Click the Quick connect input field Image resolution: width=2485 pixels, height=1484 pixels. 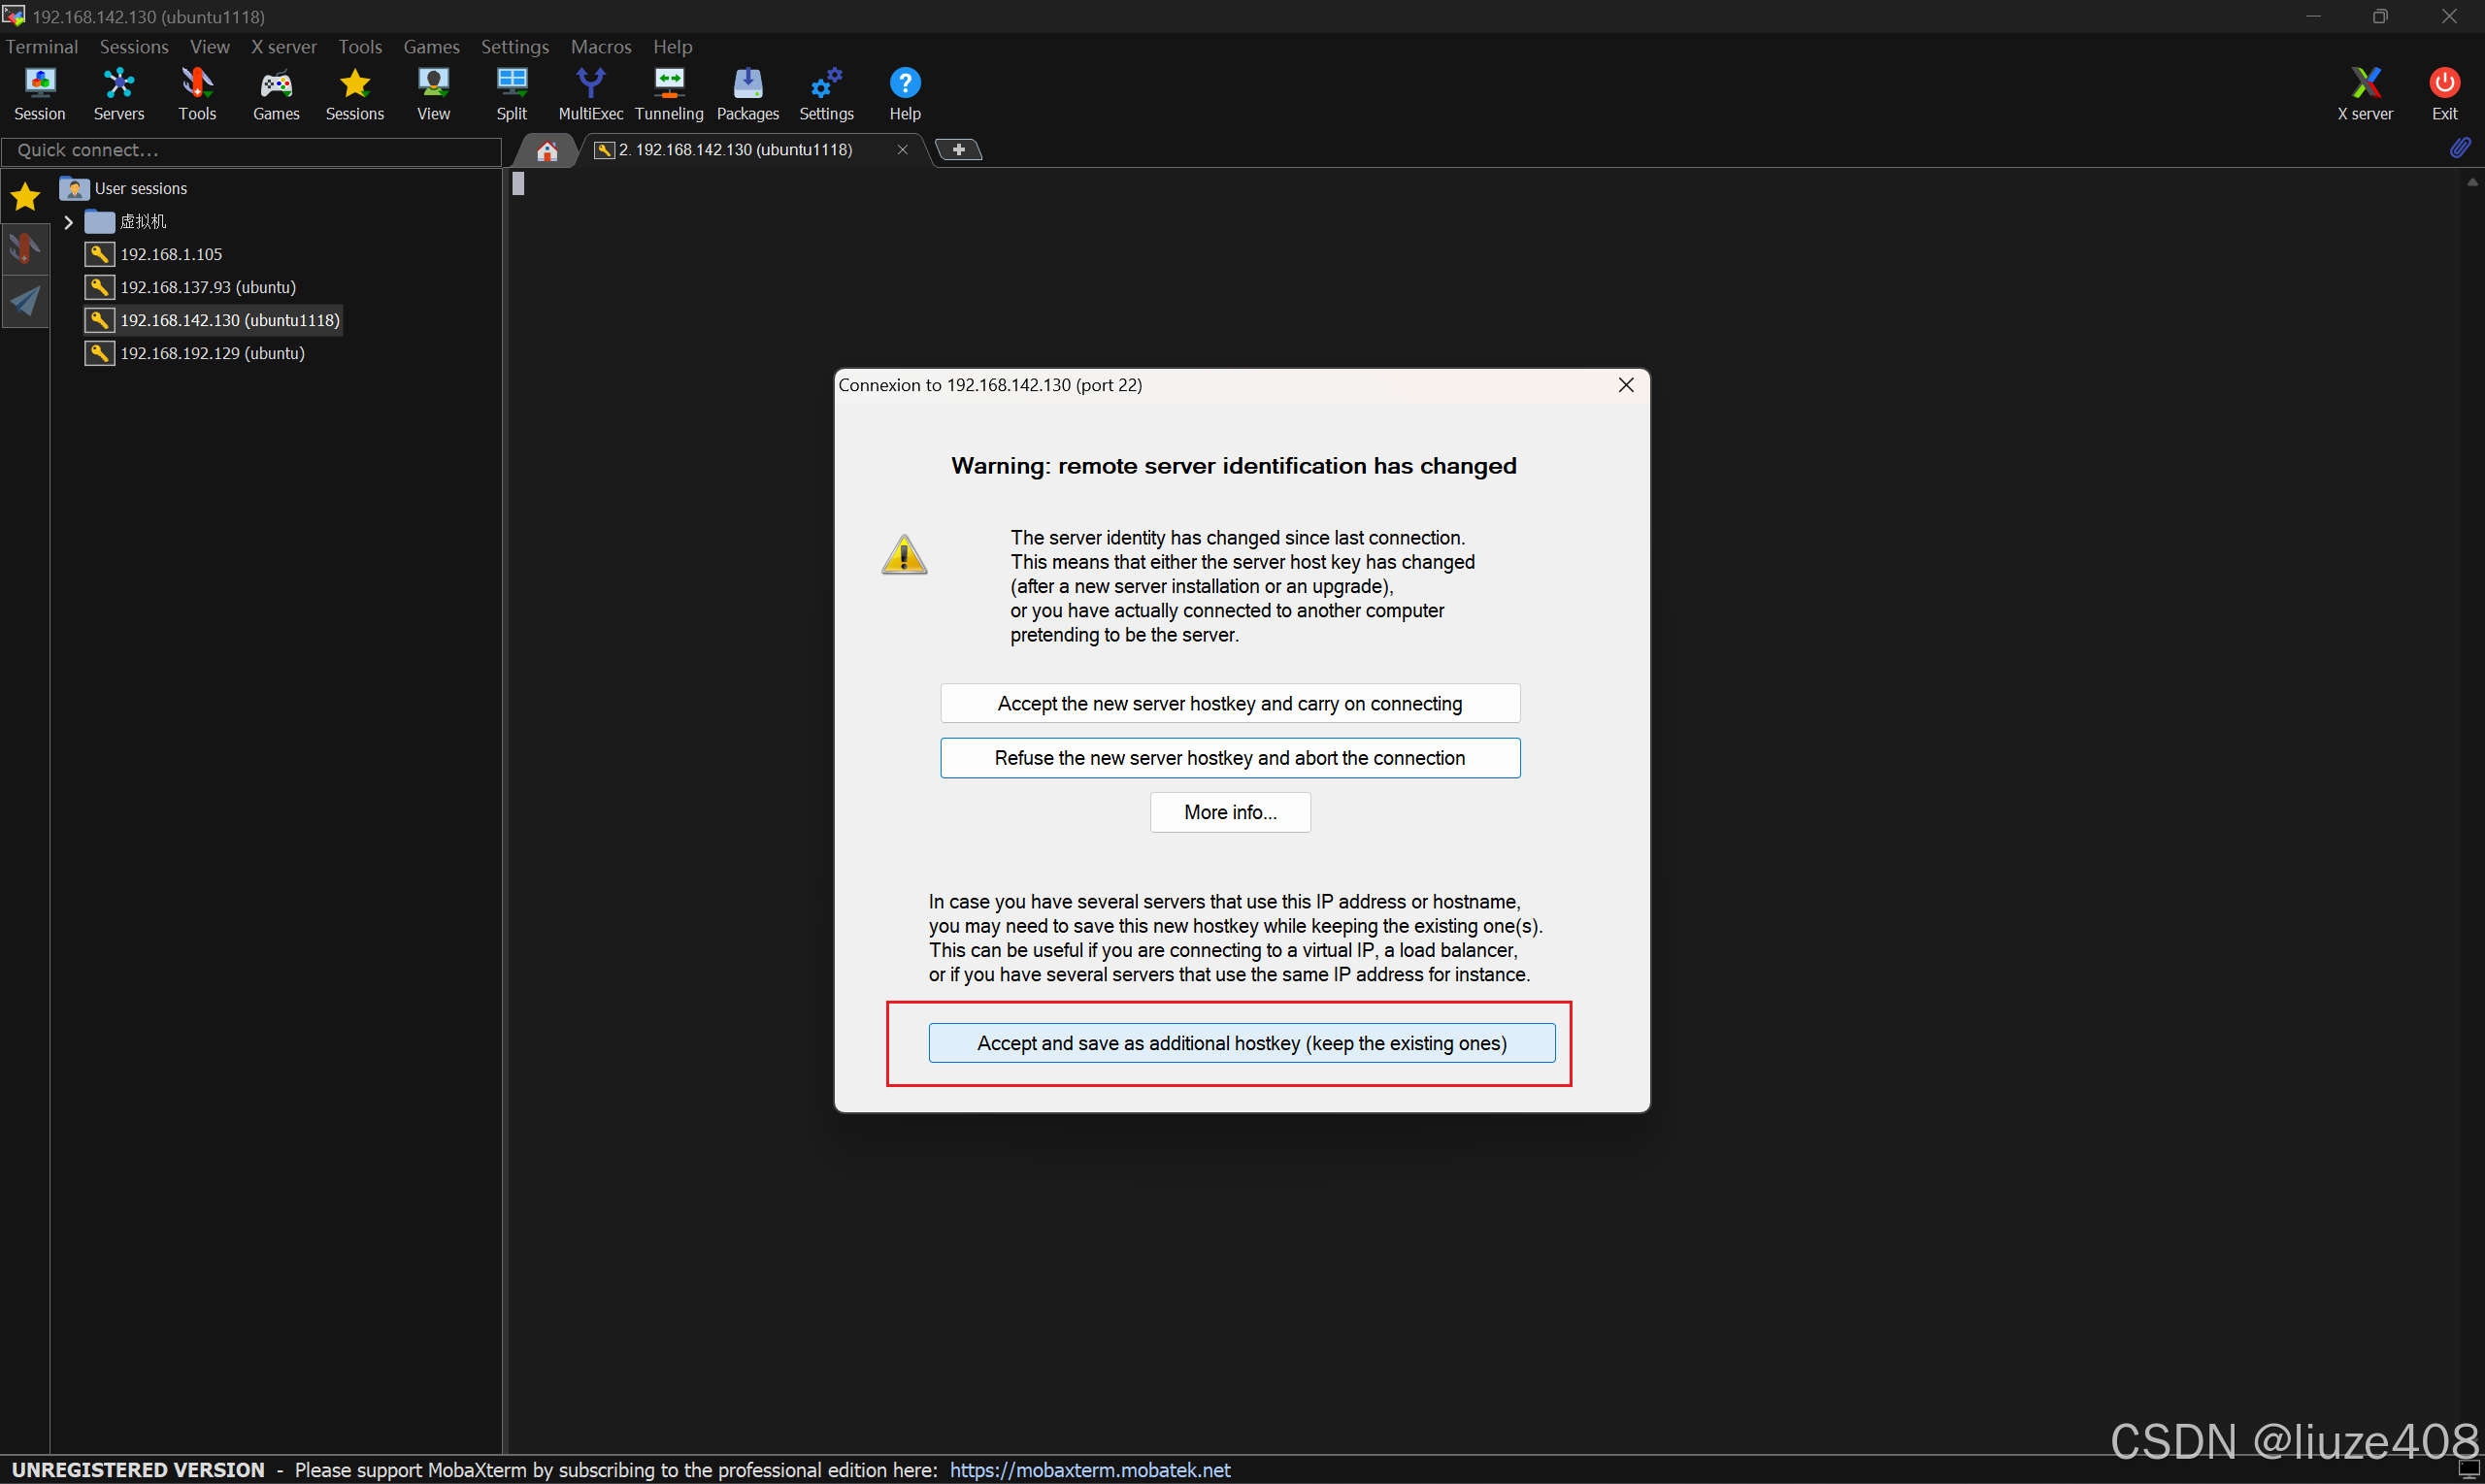click(250, 151)
